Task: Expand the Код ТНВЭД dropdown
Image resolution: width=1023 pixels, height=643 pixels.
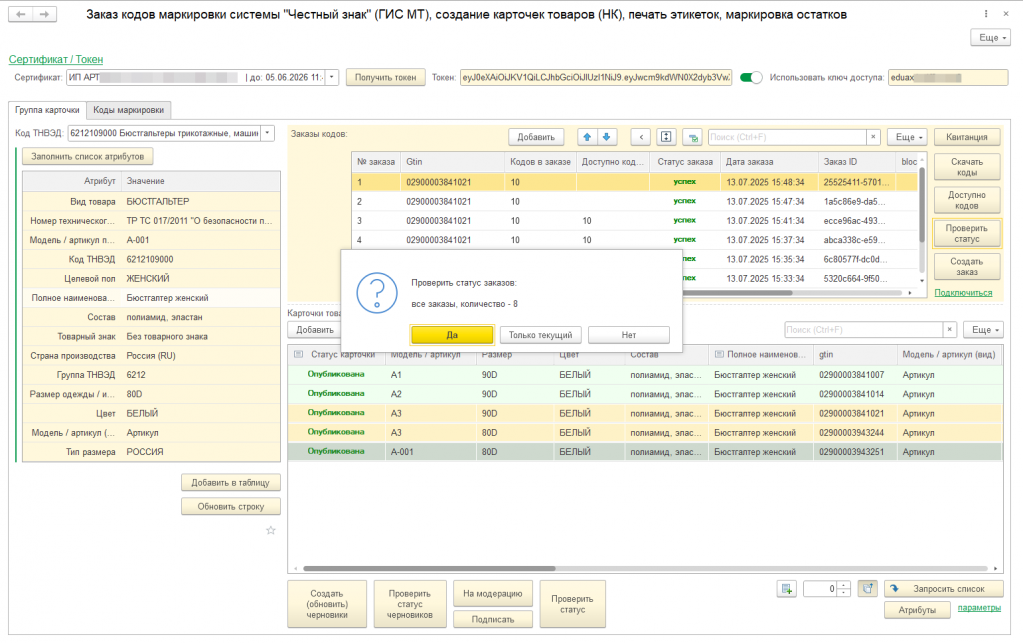Action: point(266,133)
